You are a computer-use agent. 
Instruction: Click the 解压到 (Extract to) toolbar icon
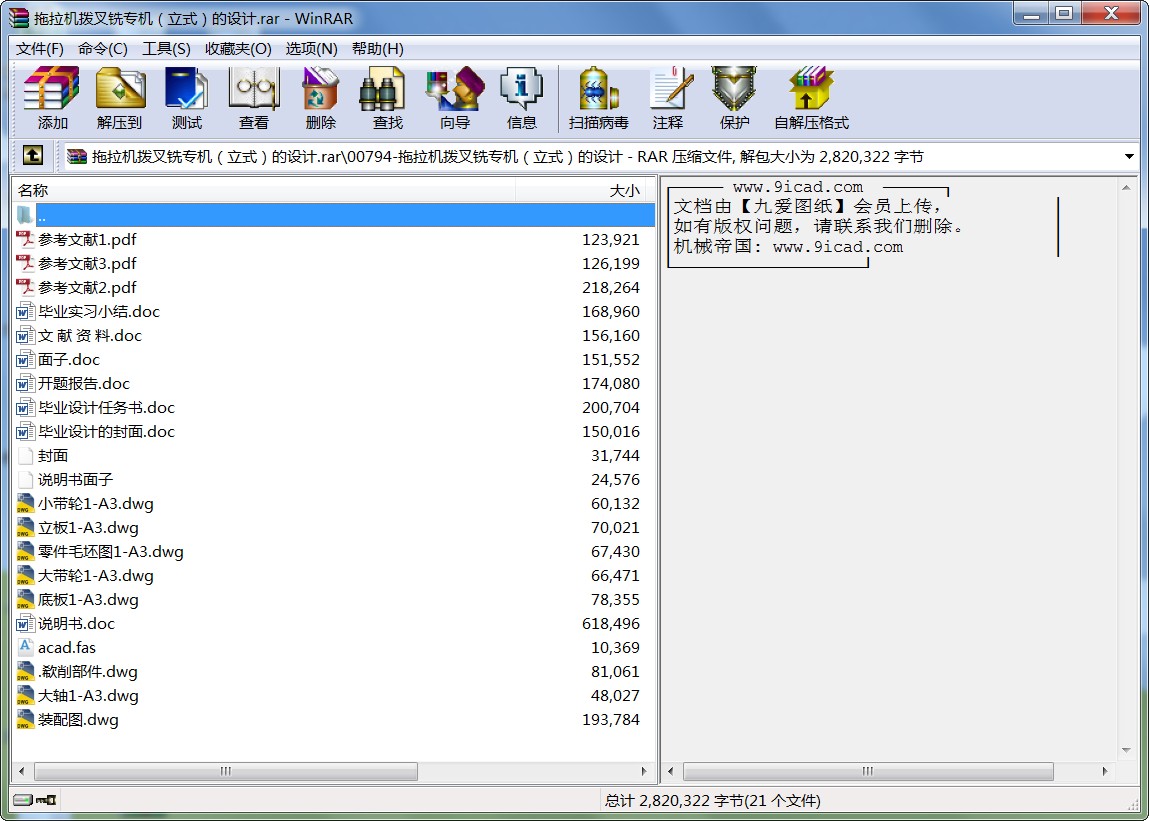click(x=119, y=89)
